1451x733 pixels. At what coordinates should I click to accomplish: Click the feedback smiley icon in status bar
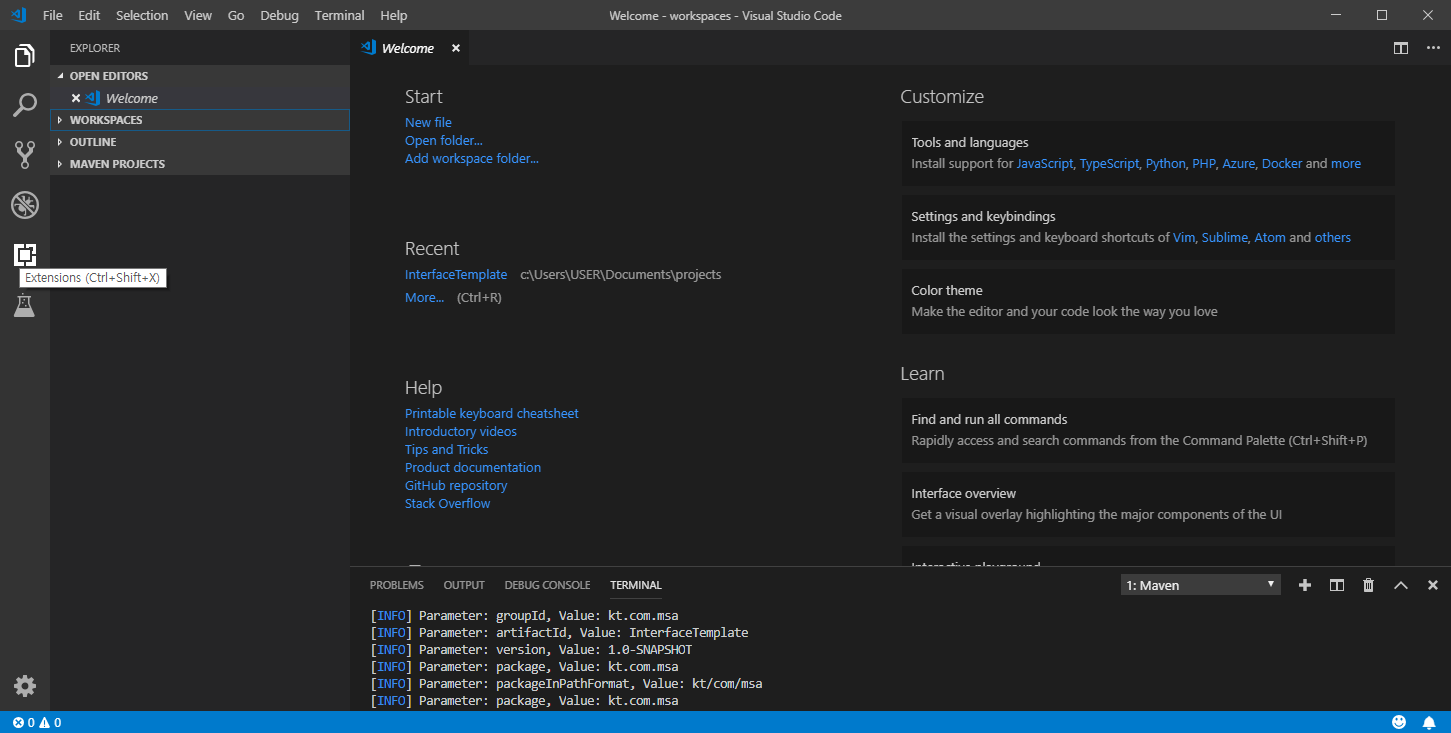(1399, 722)
